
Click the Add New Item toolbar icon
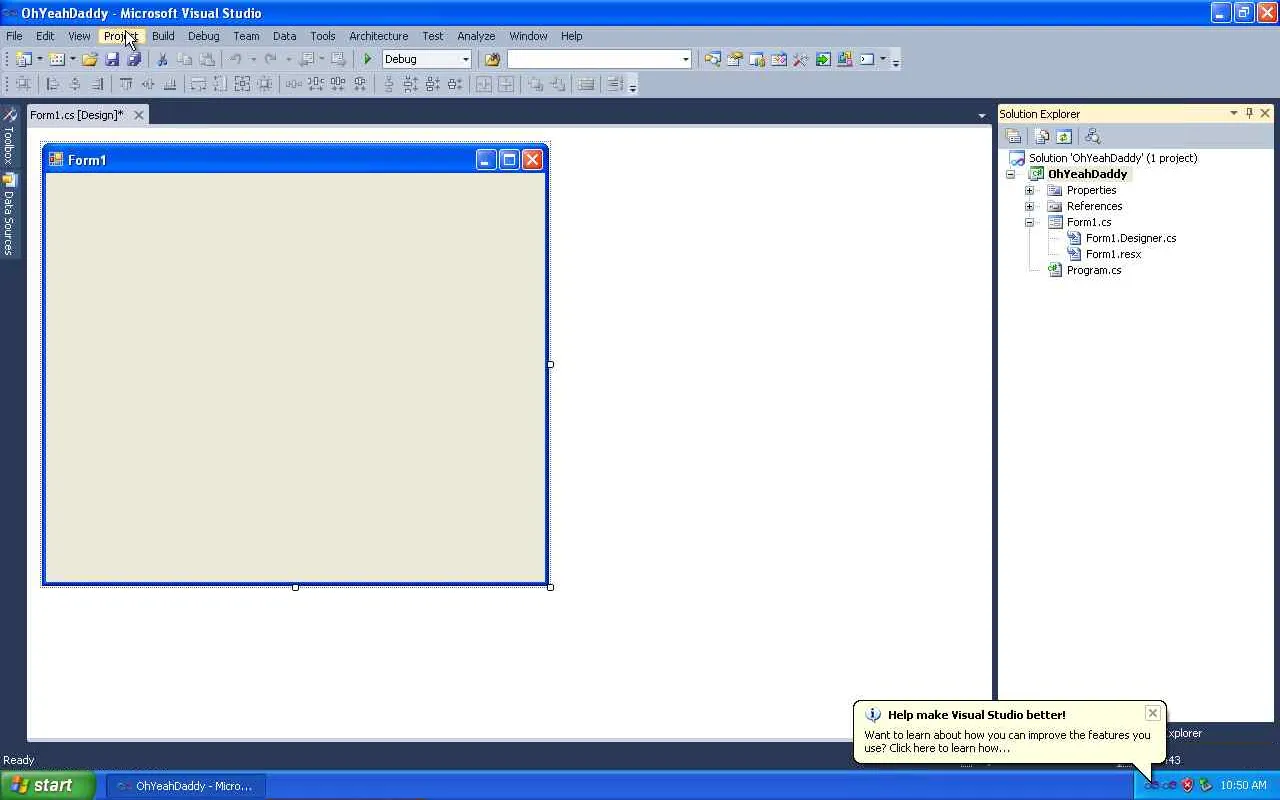tap(56, 59)
